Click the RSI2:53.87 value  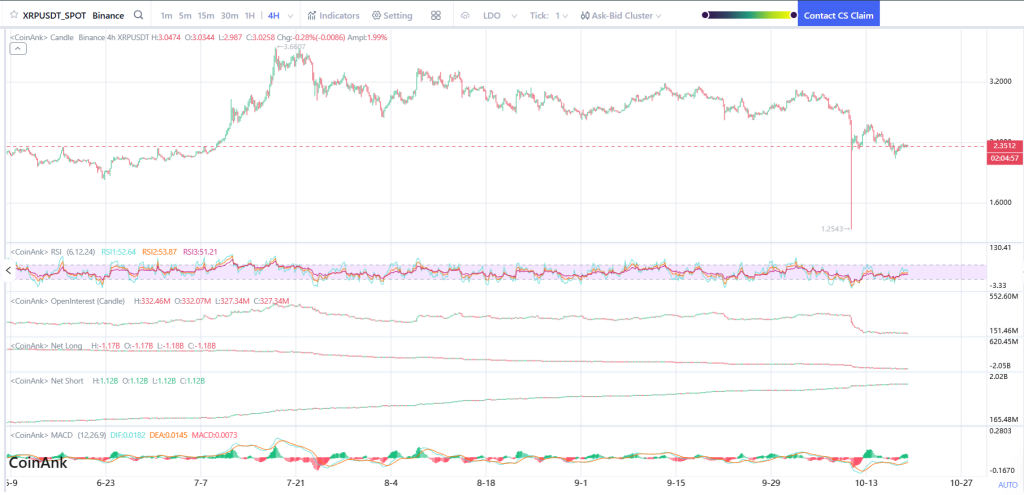(159, 251)
